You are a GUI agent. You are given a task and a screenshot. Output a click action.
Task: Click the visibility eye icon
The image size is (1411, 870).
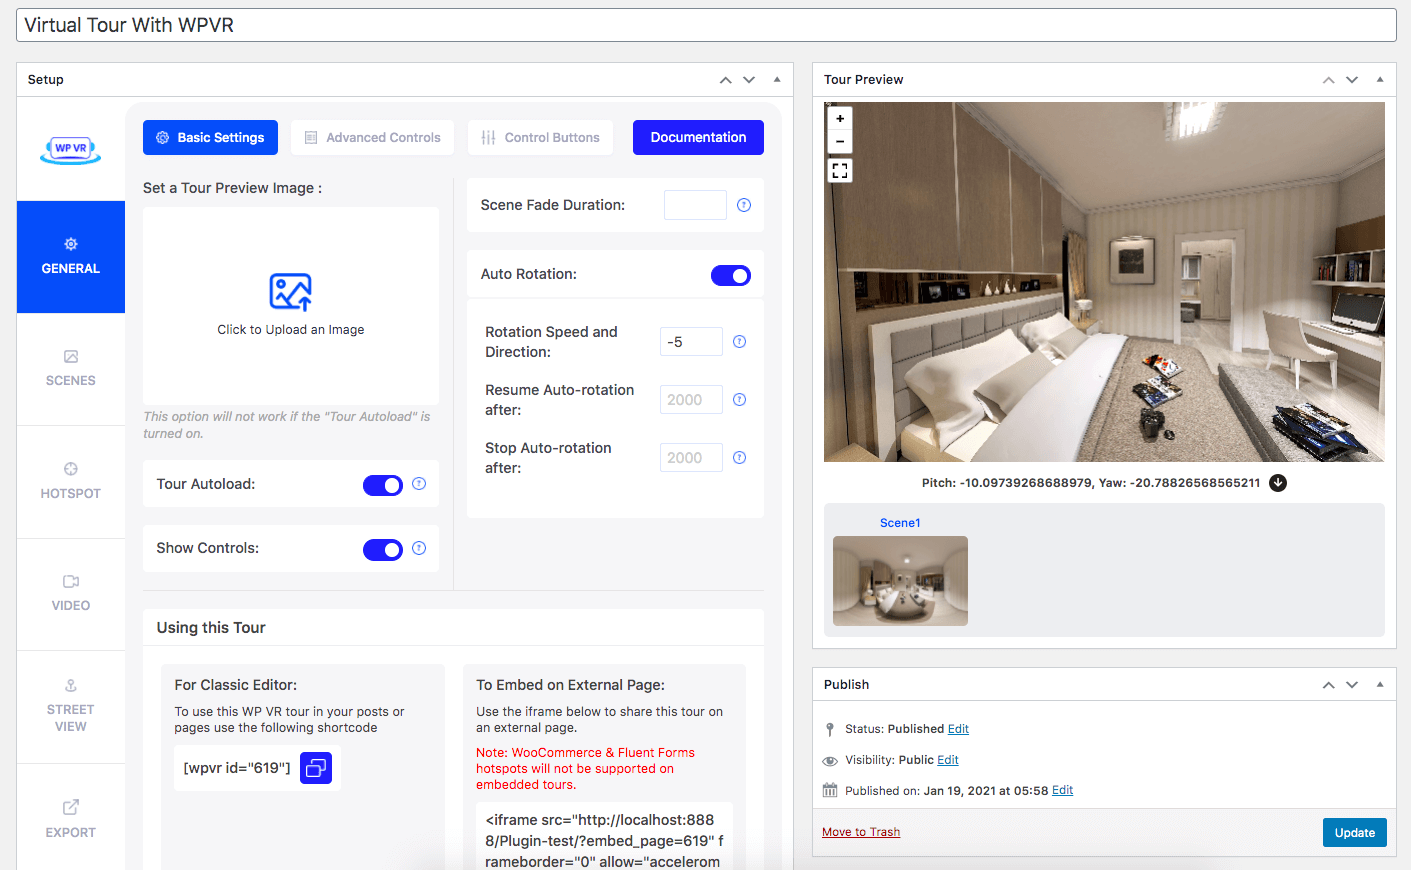[x=830, y=760]
